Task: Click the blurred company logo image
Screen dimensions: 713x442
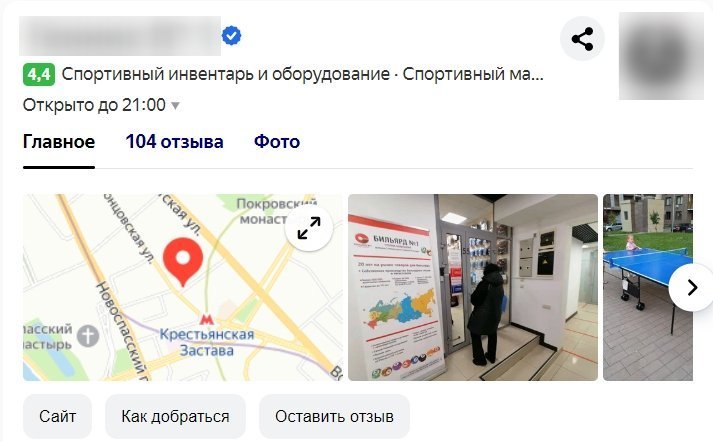Action: [x=661, y=56]
